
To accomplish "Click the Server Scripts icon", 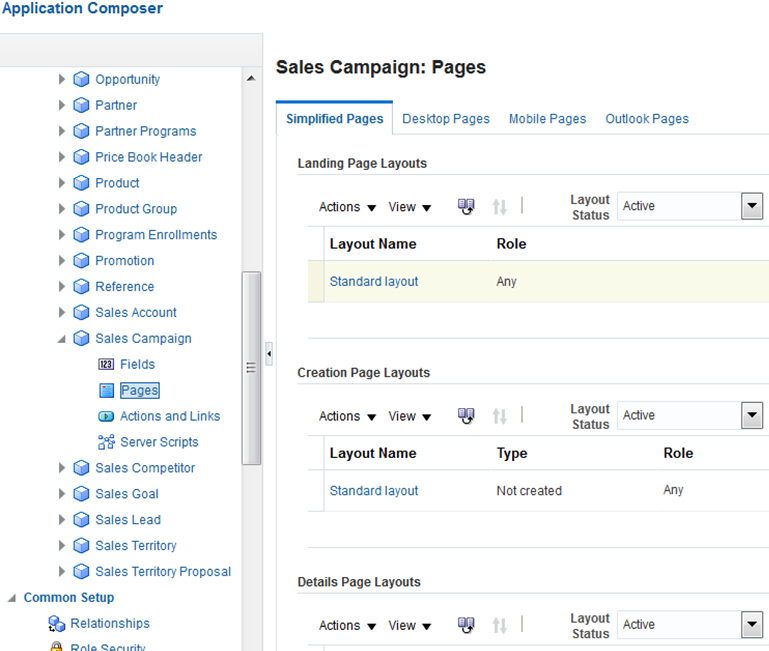I will [x=106, y=442].
